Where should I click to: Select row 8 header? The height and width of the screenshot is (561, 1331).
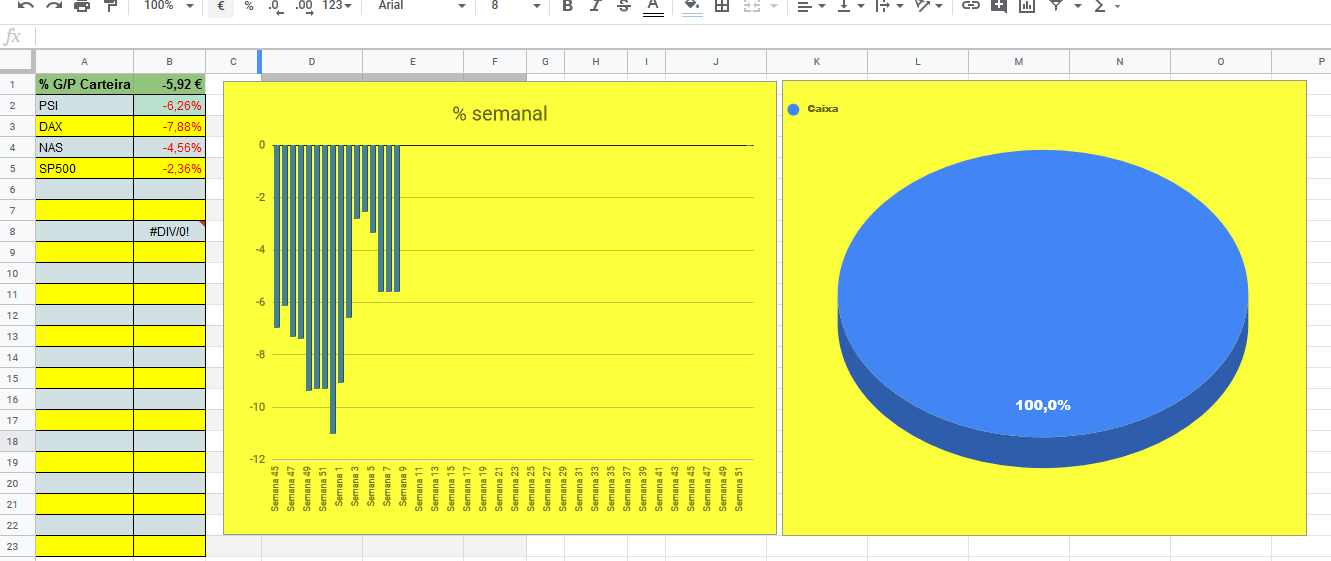(17, 231)
